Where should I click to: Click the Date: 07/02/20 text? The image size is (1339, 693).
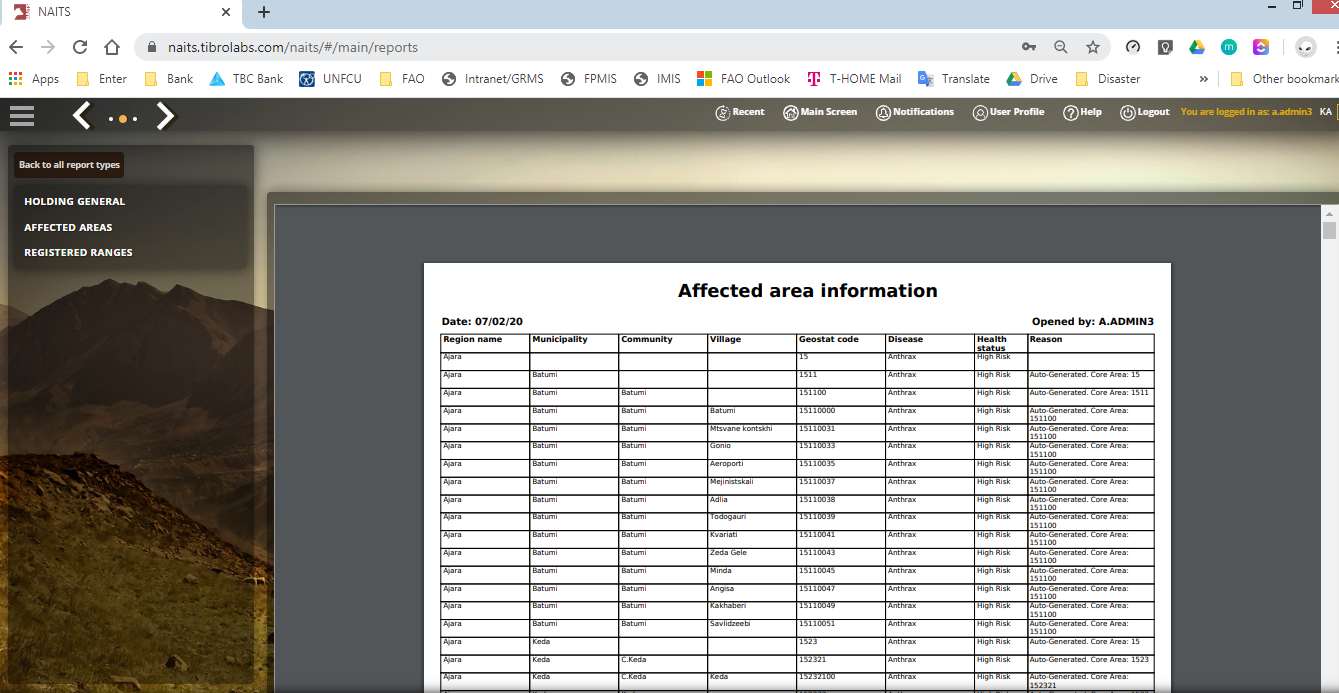[x=482, y=322]
